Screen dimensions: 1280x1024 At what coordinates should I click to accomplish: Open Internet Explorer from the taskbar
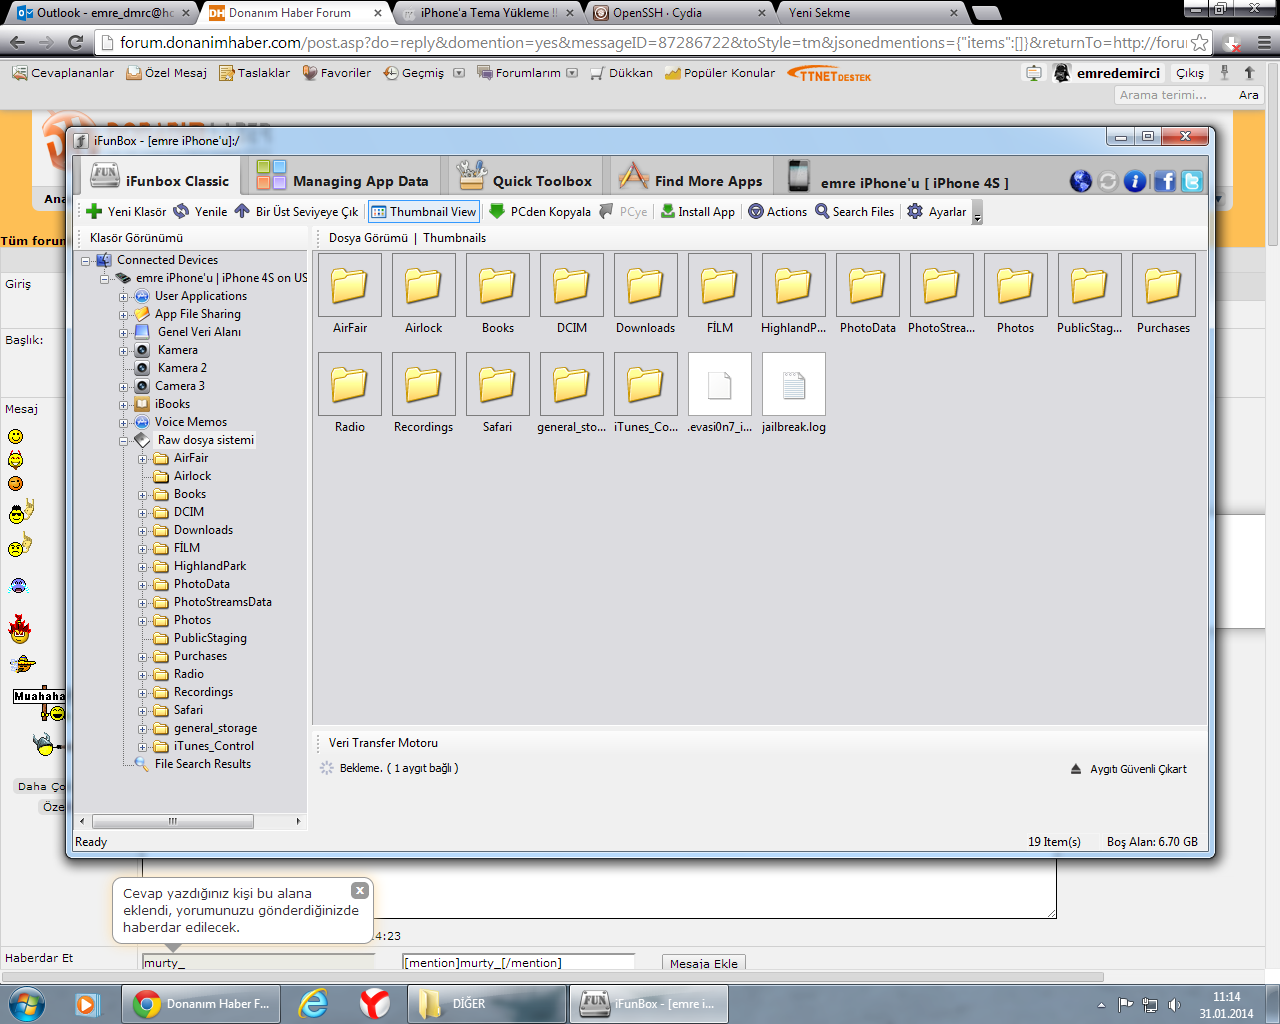tap(314, 1003)
